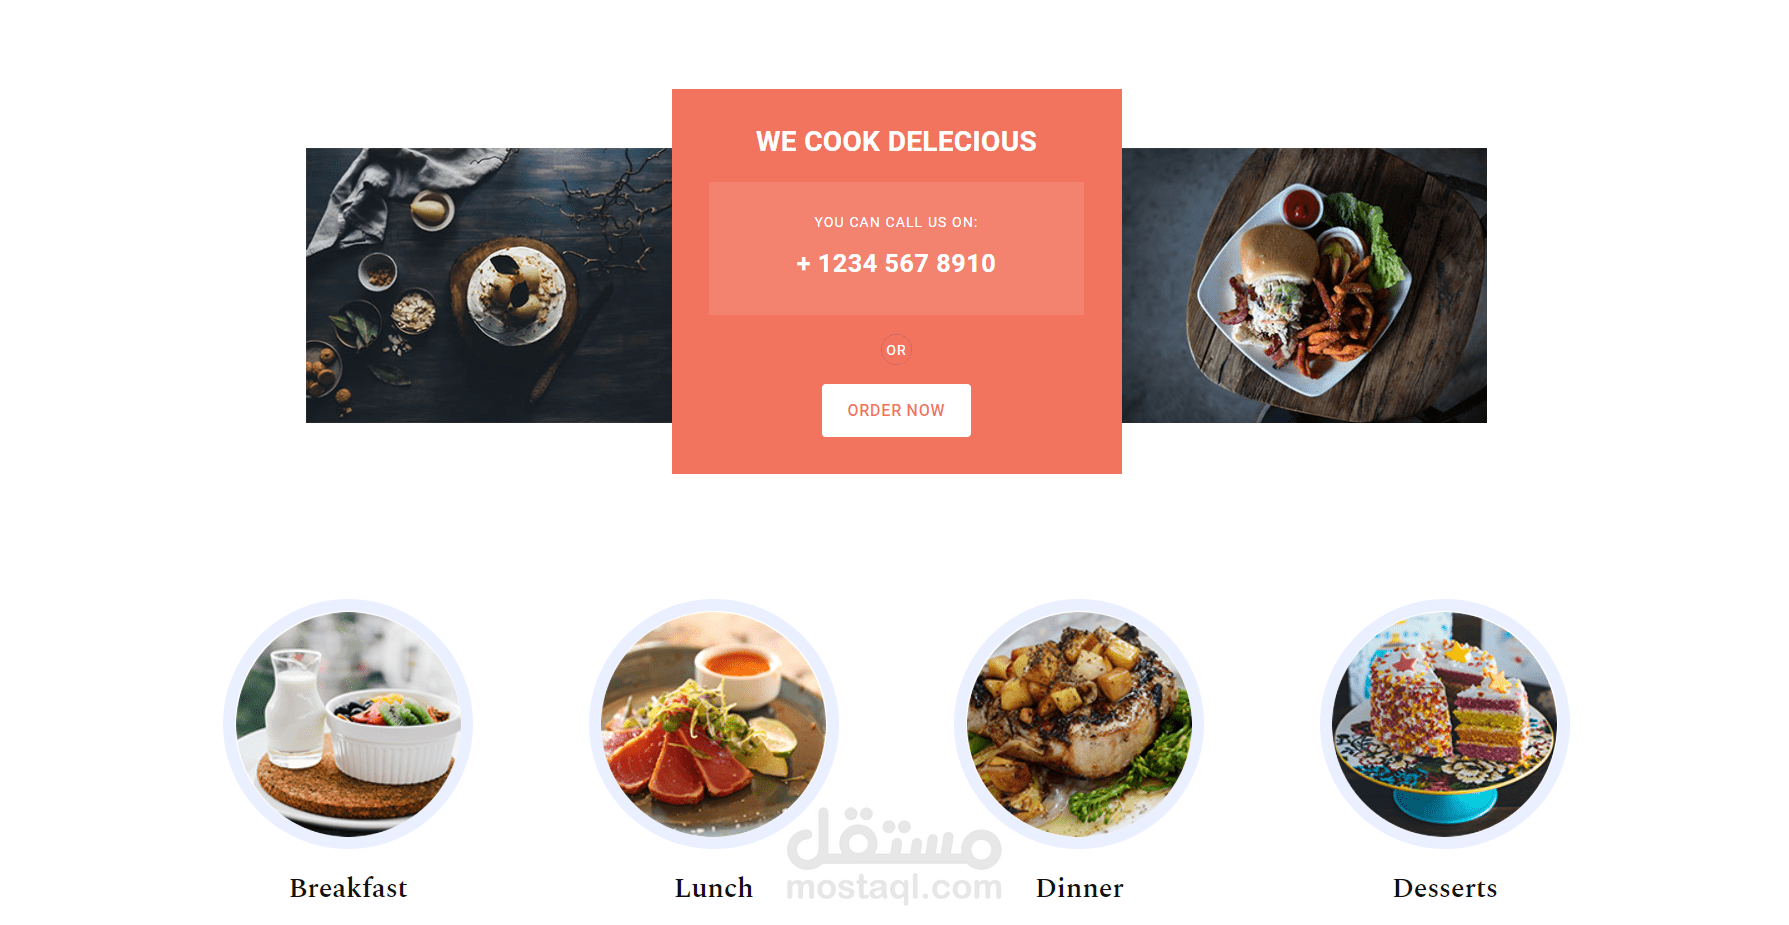Click the burger and fries photo
Viewport: 1789px width, 925px height.
(1304, 285)
